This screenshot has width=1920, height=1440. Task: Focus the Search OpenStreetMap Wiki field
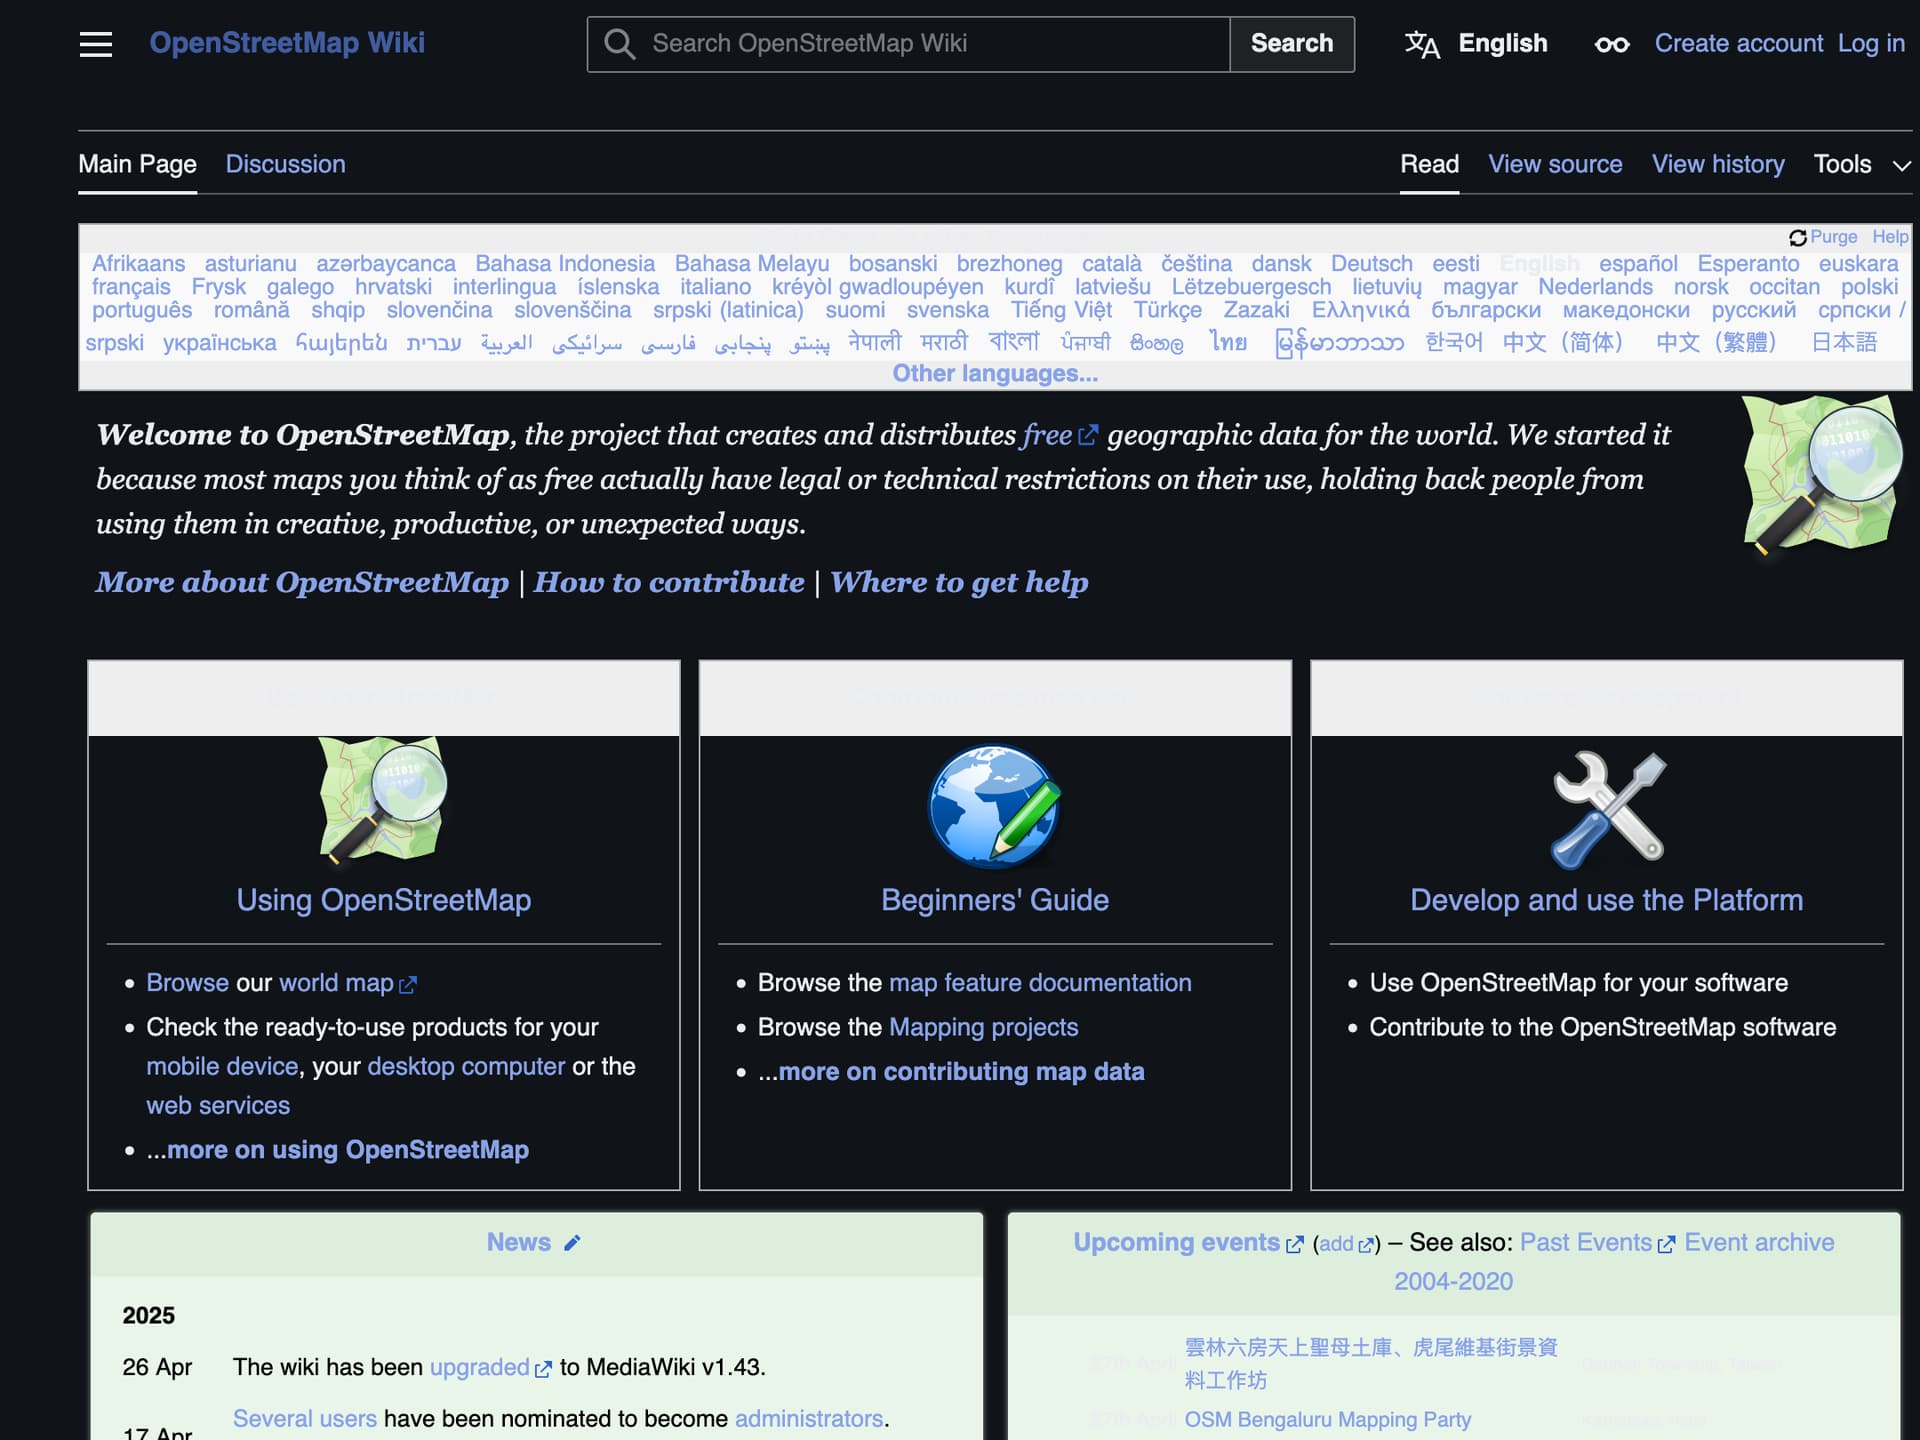coord(908,44)
